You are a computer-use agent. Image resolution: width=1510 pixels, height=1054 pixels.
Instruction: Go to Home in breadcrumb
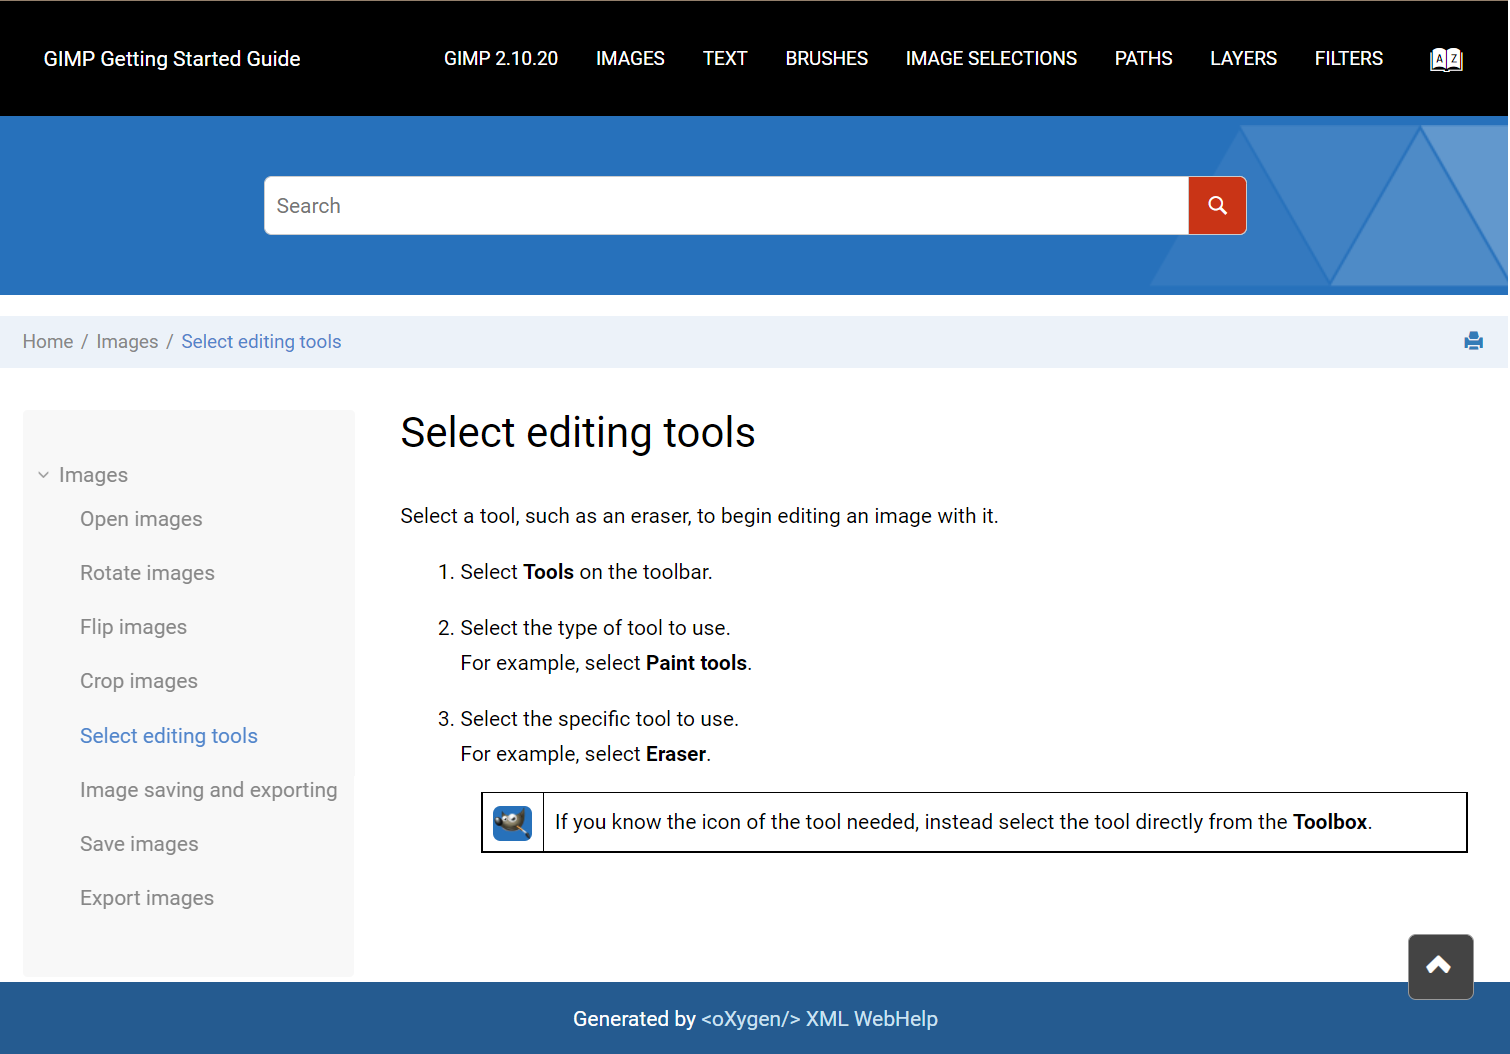(48, 342)
